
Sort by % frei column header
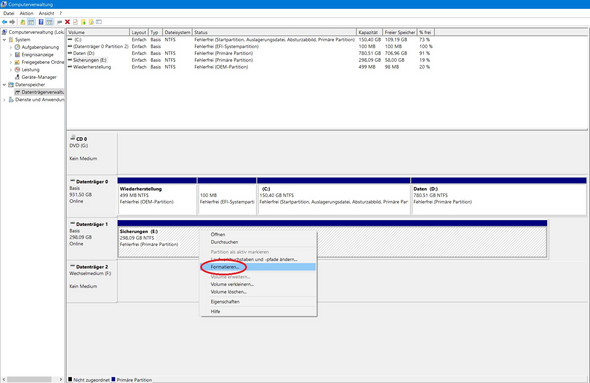point(426,32)
